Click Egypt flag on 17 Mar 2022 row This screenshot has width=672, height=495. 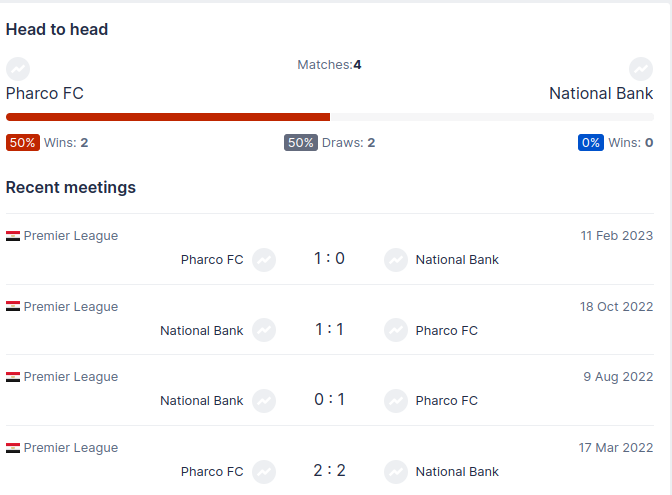[x=13, y=449]
